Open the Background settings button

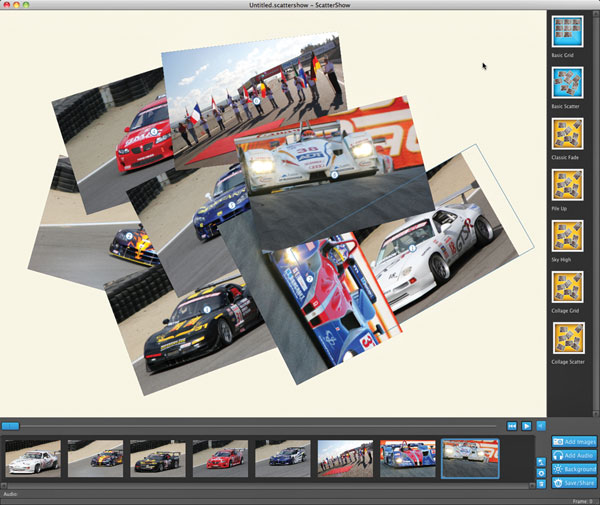574,469
